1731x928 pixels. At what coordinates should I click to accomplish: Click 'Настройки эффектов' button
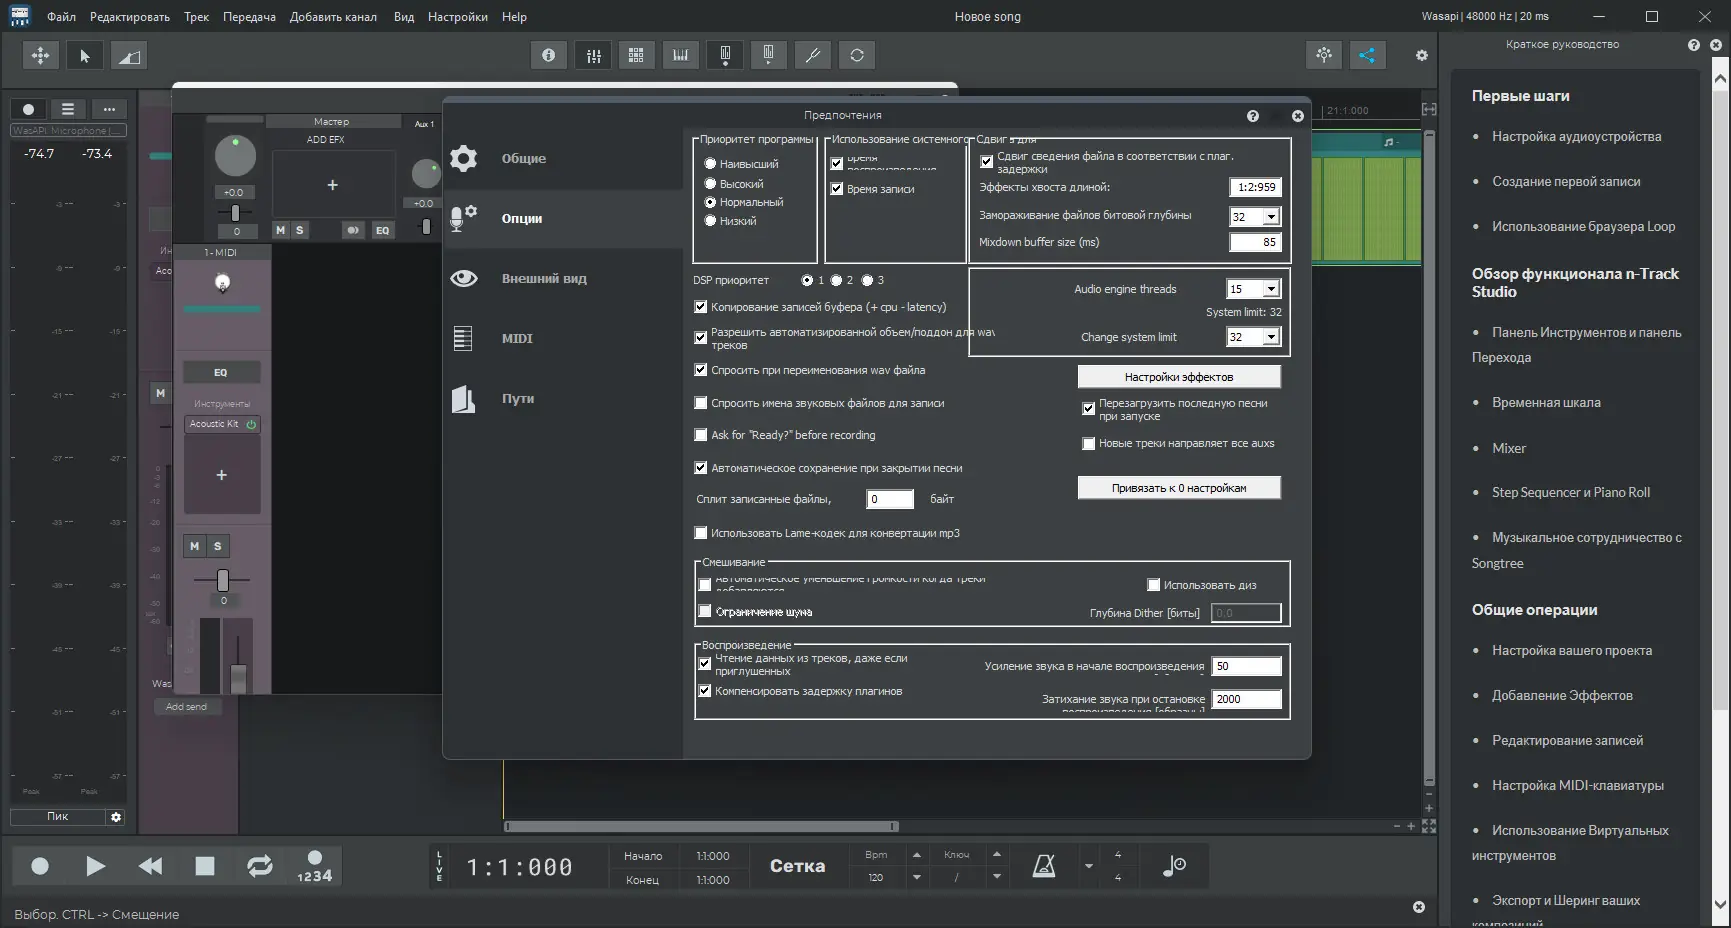pyautogui.click(x=1178, y=377)
